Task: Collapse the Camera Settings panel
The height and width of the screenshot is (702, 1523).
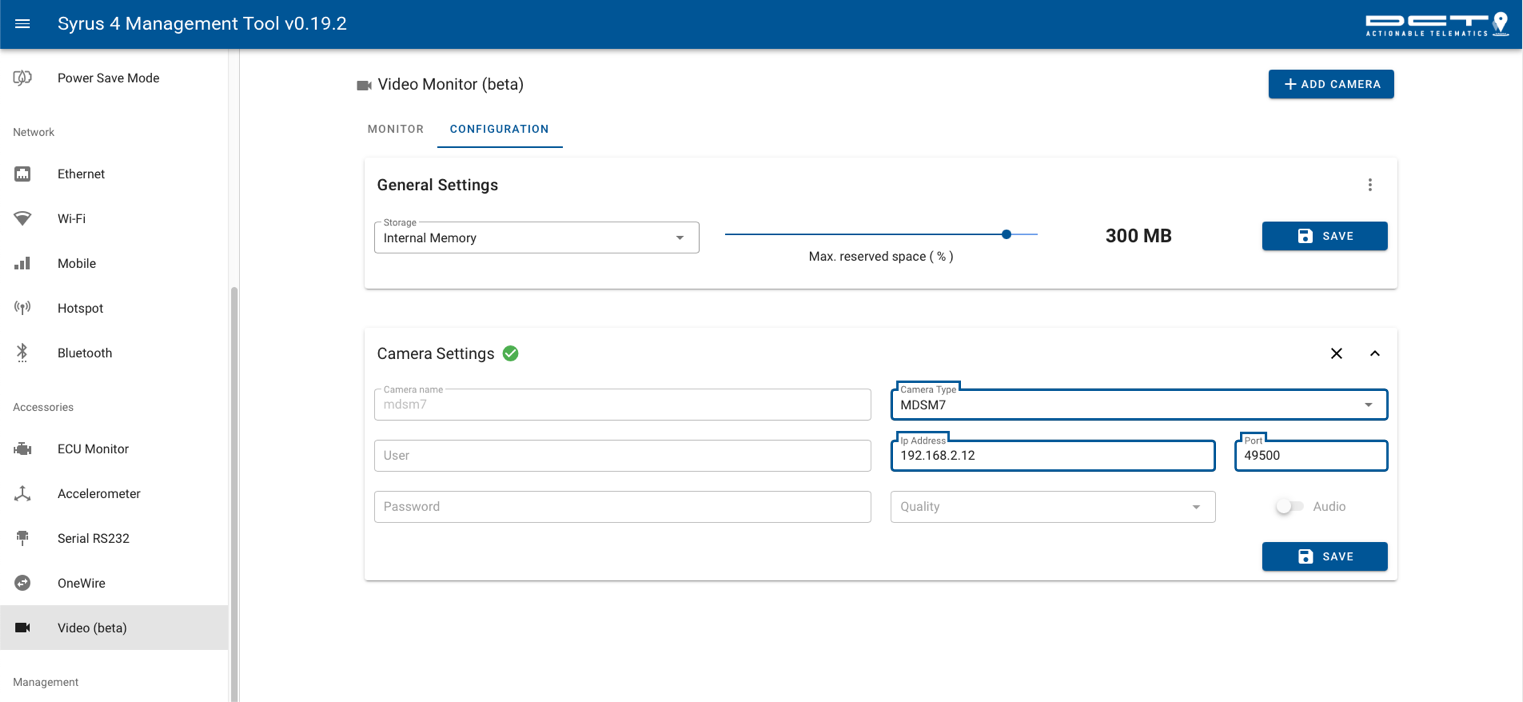Action: coord(1375,353)
